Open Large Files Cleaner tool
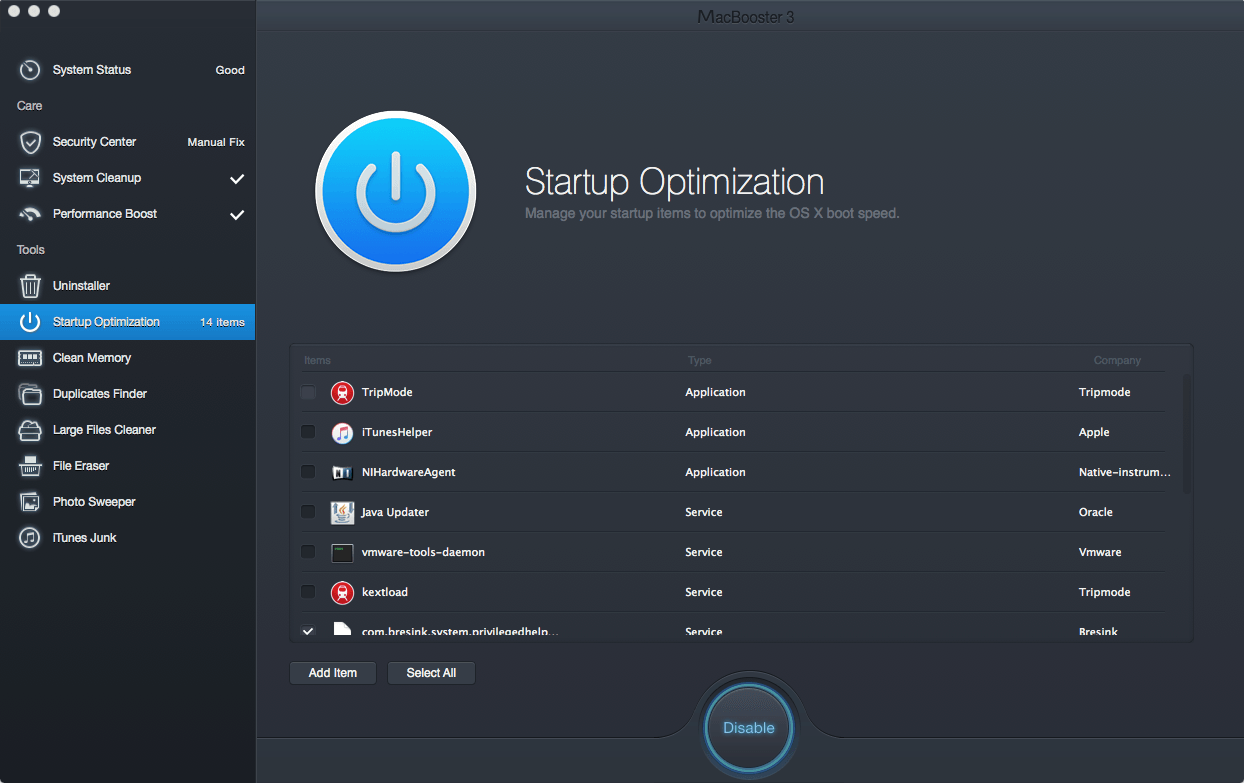The height and width of the screenshot is (783, 1244). point(127,430)
